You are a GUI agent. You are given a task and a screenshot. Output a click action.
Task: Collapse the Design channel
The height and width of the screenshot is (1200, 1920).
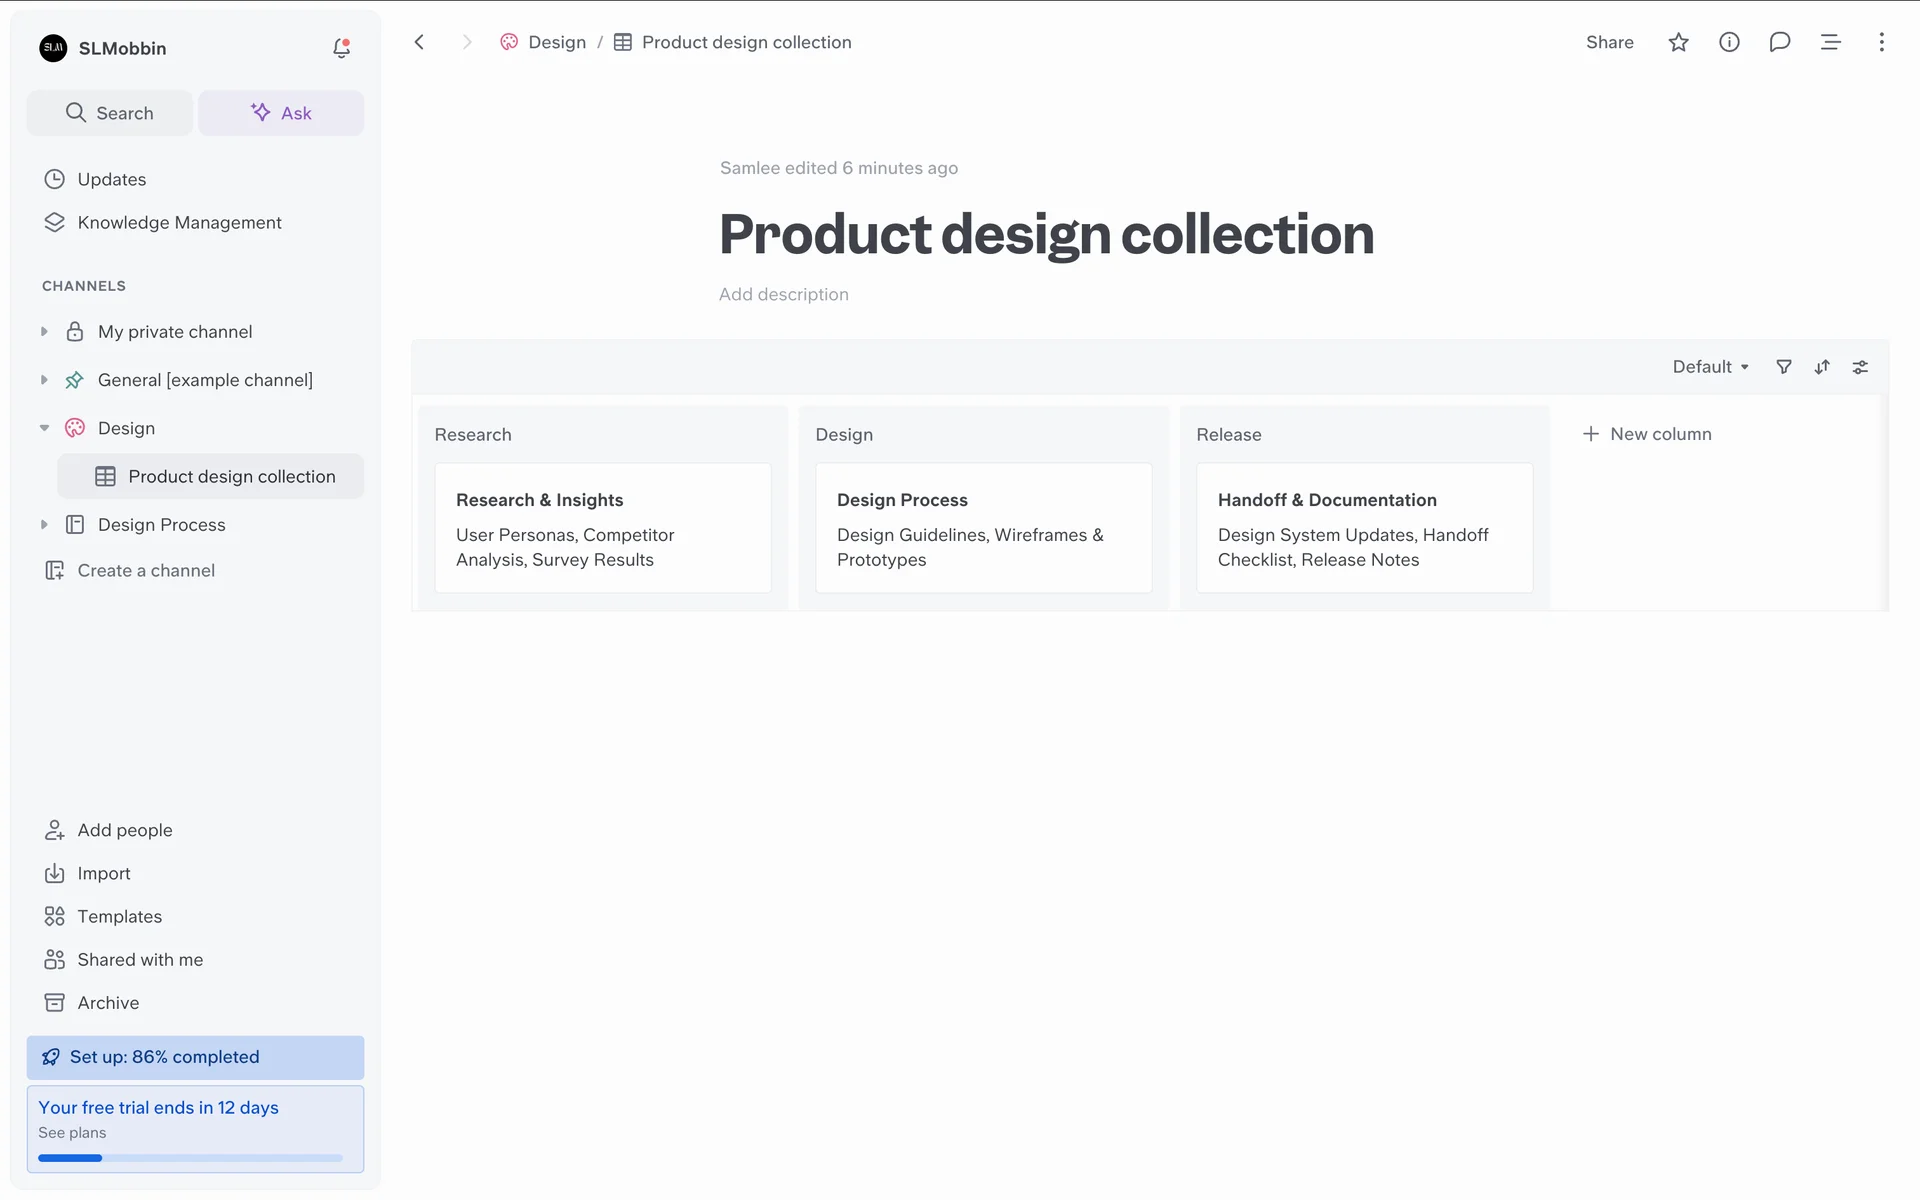pyautogui.click(x=44, y=428)
